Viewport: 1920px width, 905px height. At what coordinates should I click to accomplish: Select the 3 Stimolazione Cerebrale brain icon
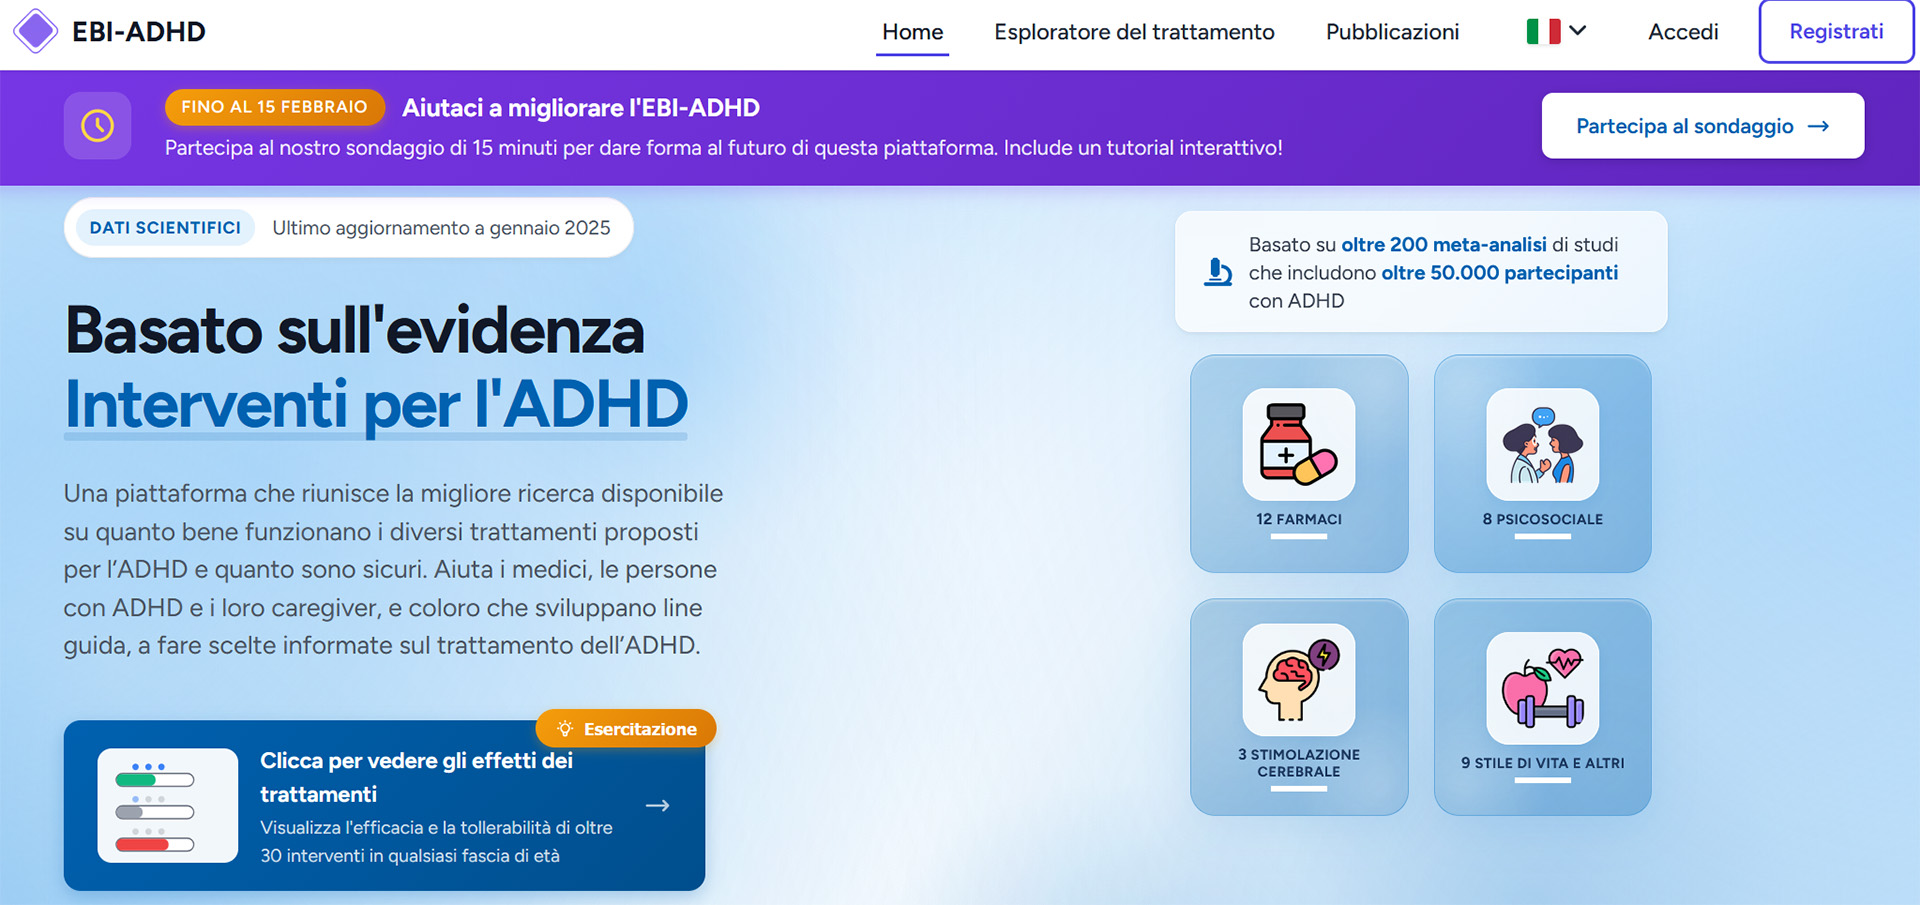pyautogui.click(x=1298, y=680)
